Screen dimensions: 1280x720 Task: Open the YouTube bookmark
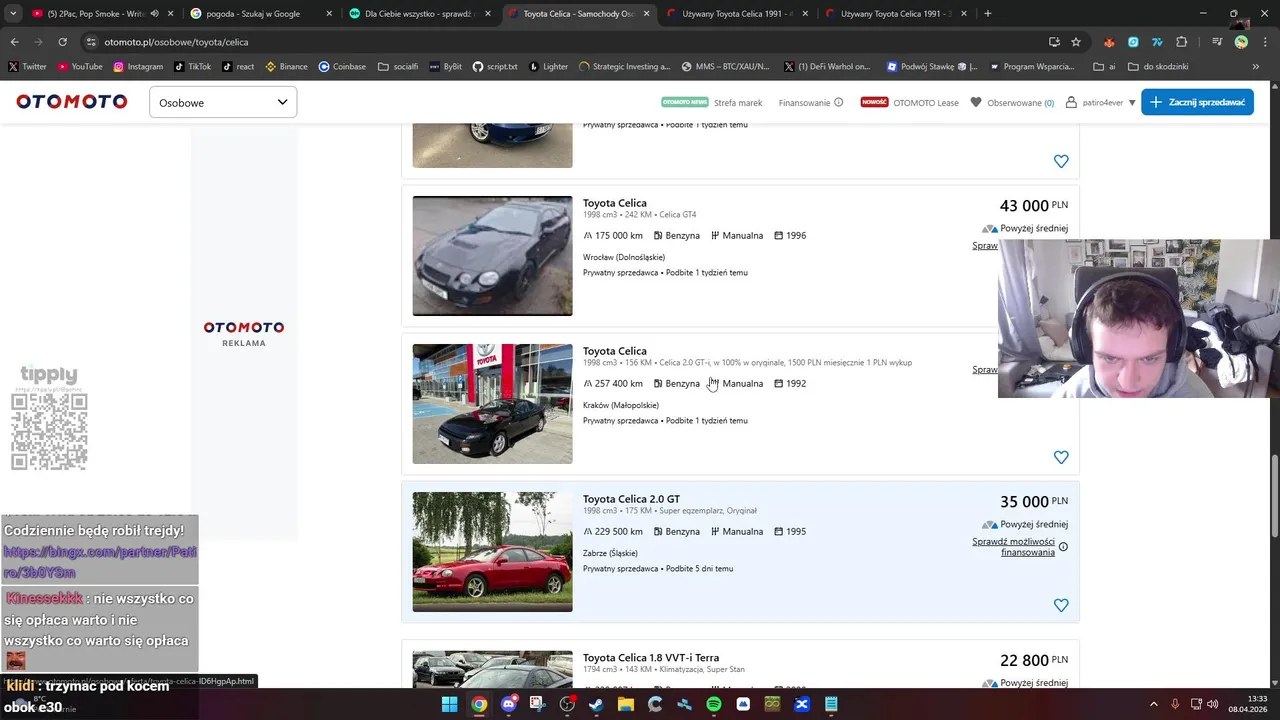tap(80, 67)
